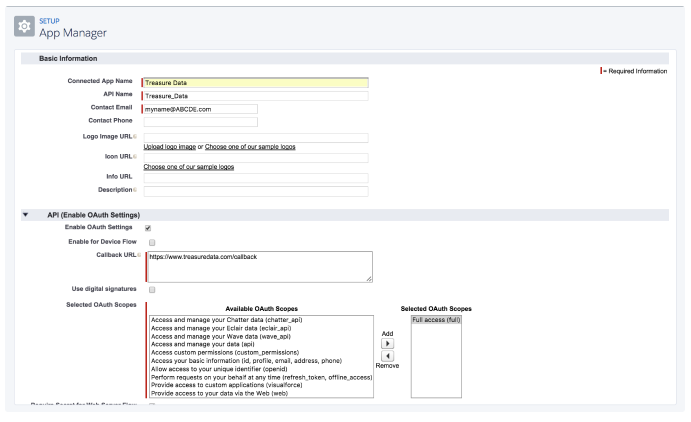Image resolution: width=691 pixels, height=422 pixels.
Task: Click the help icon beside Logo Image URL
Action: (x=135, y=136)
